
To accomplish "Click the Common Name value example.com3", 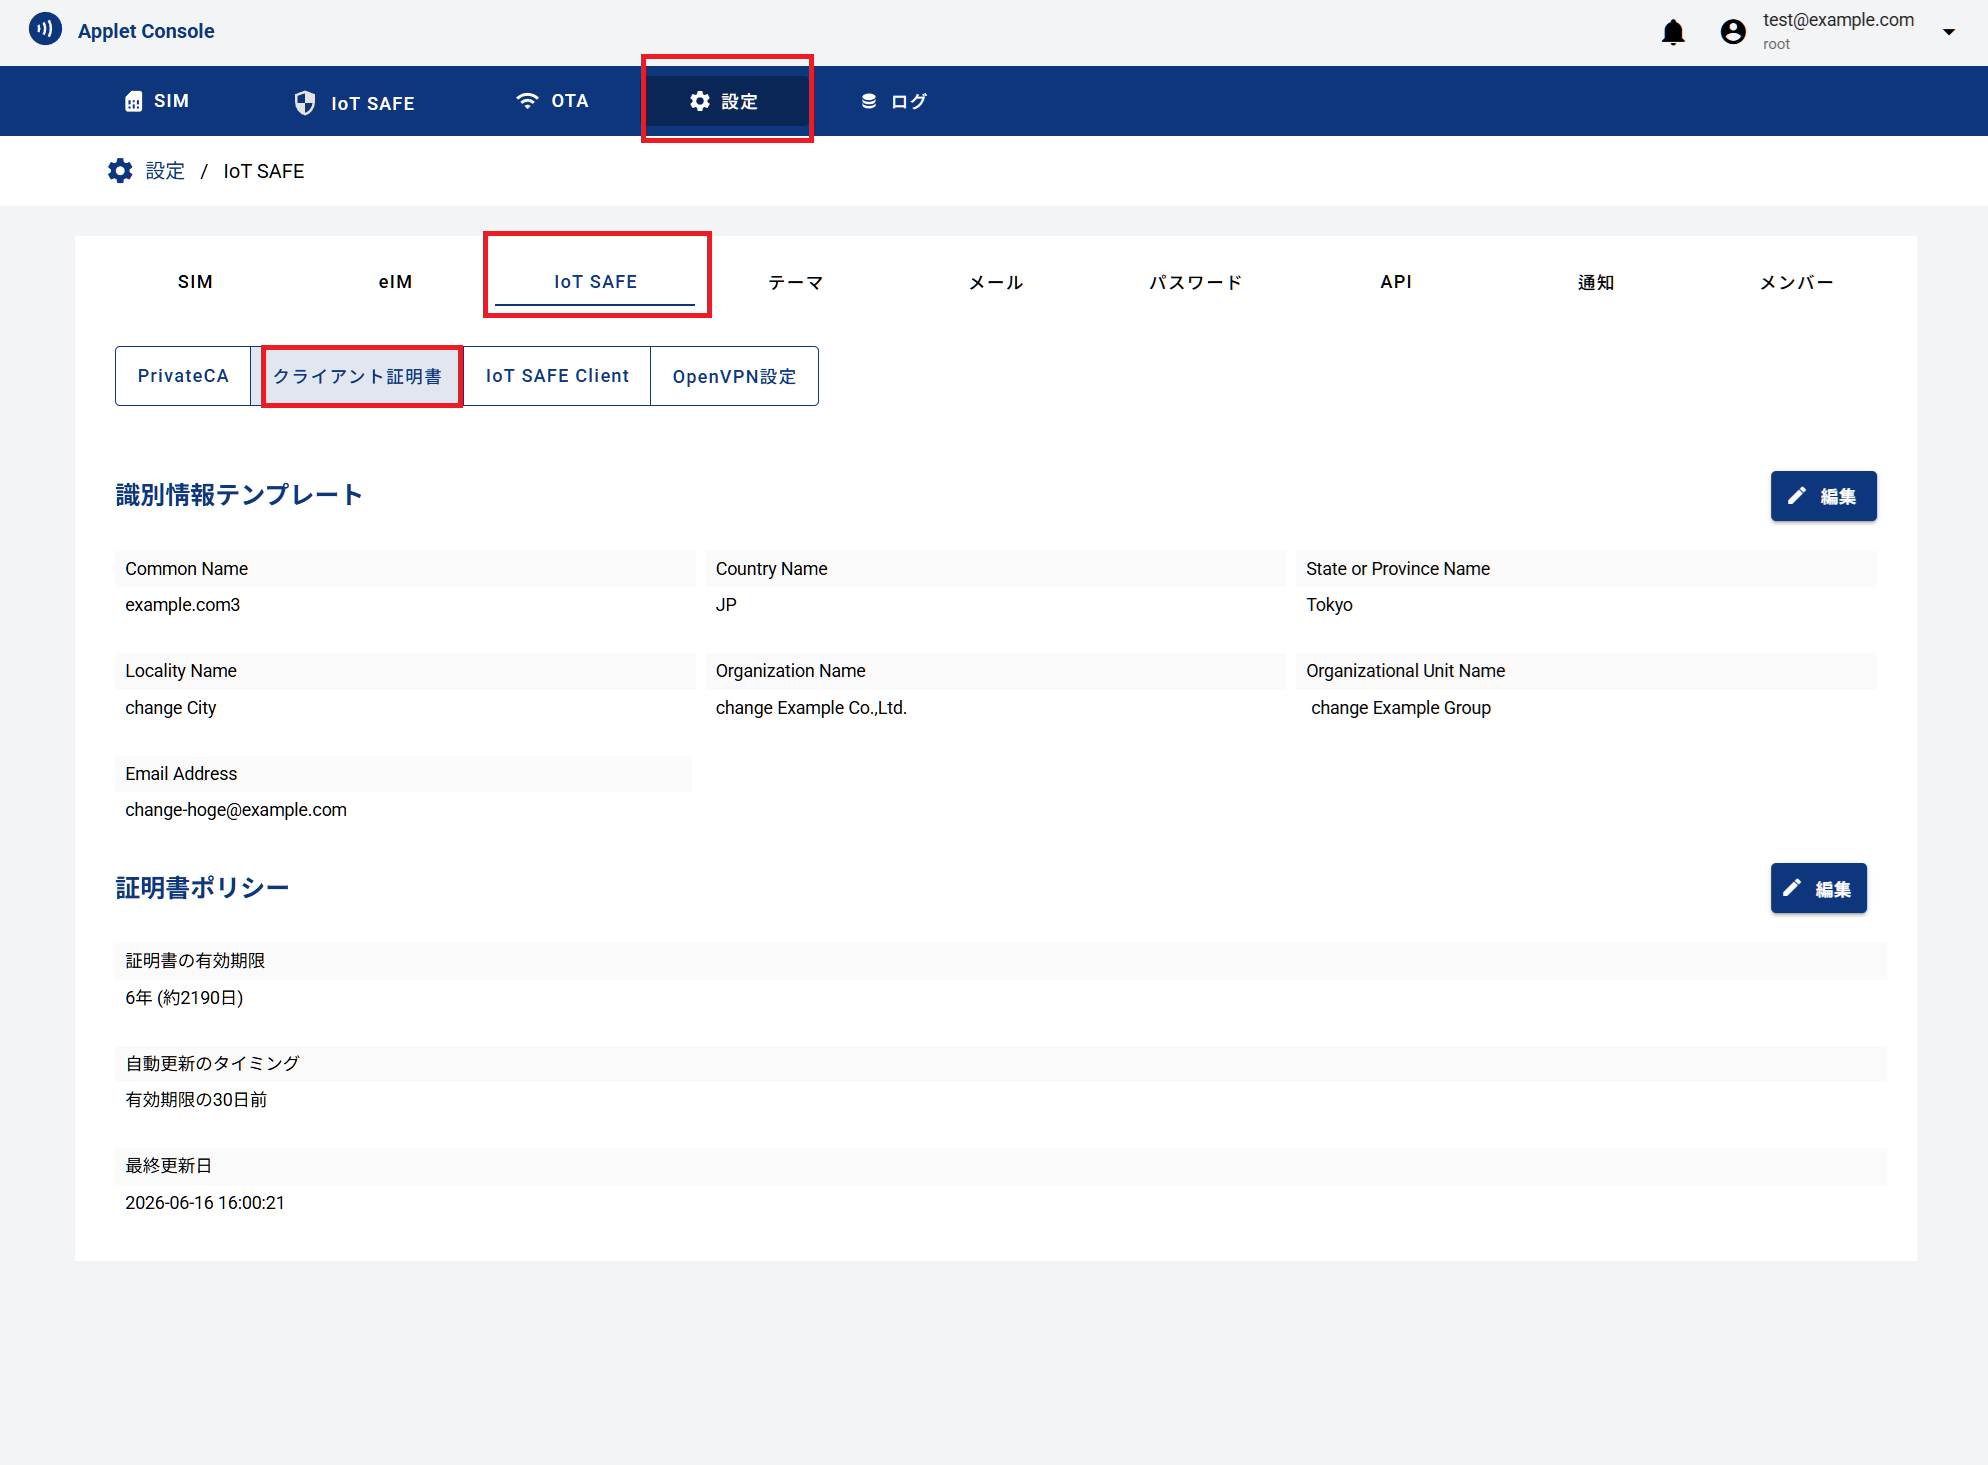I will (x=183, y=605).
